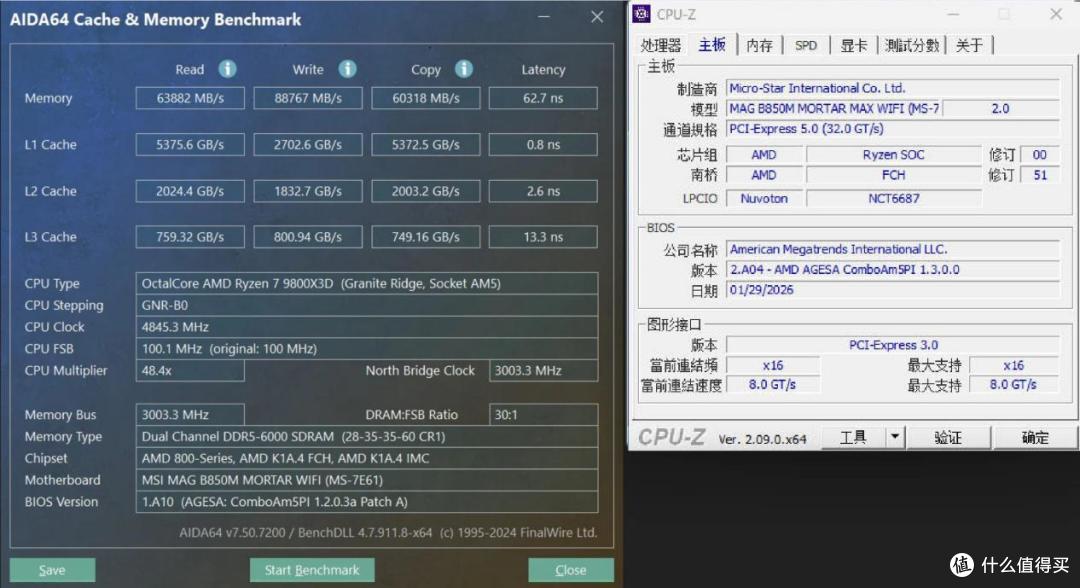Click the Write info icon
The height and width of the screenshot is (588, 1080).
coord(347,69)
